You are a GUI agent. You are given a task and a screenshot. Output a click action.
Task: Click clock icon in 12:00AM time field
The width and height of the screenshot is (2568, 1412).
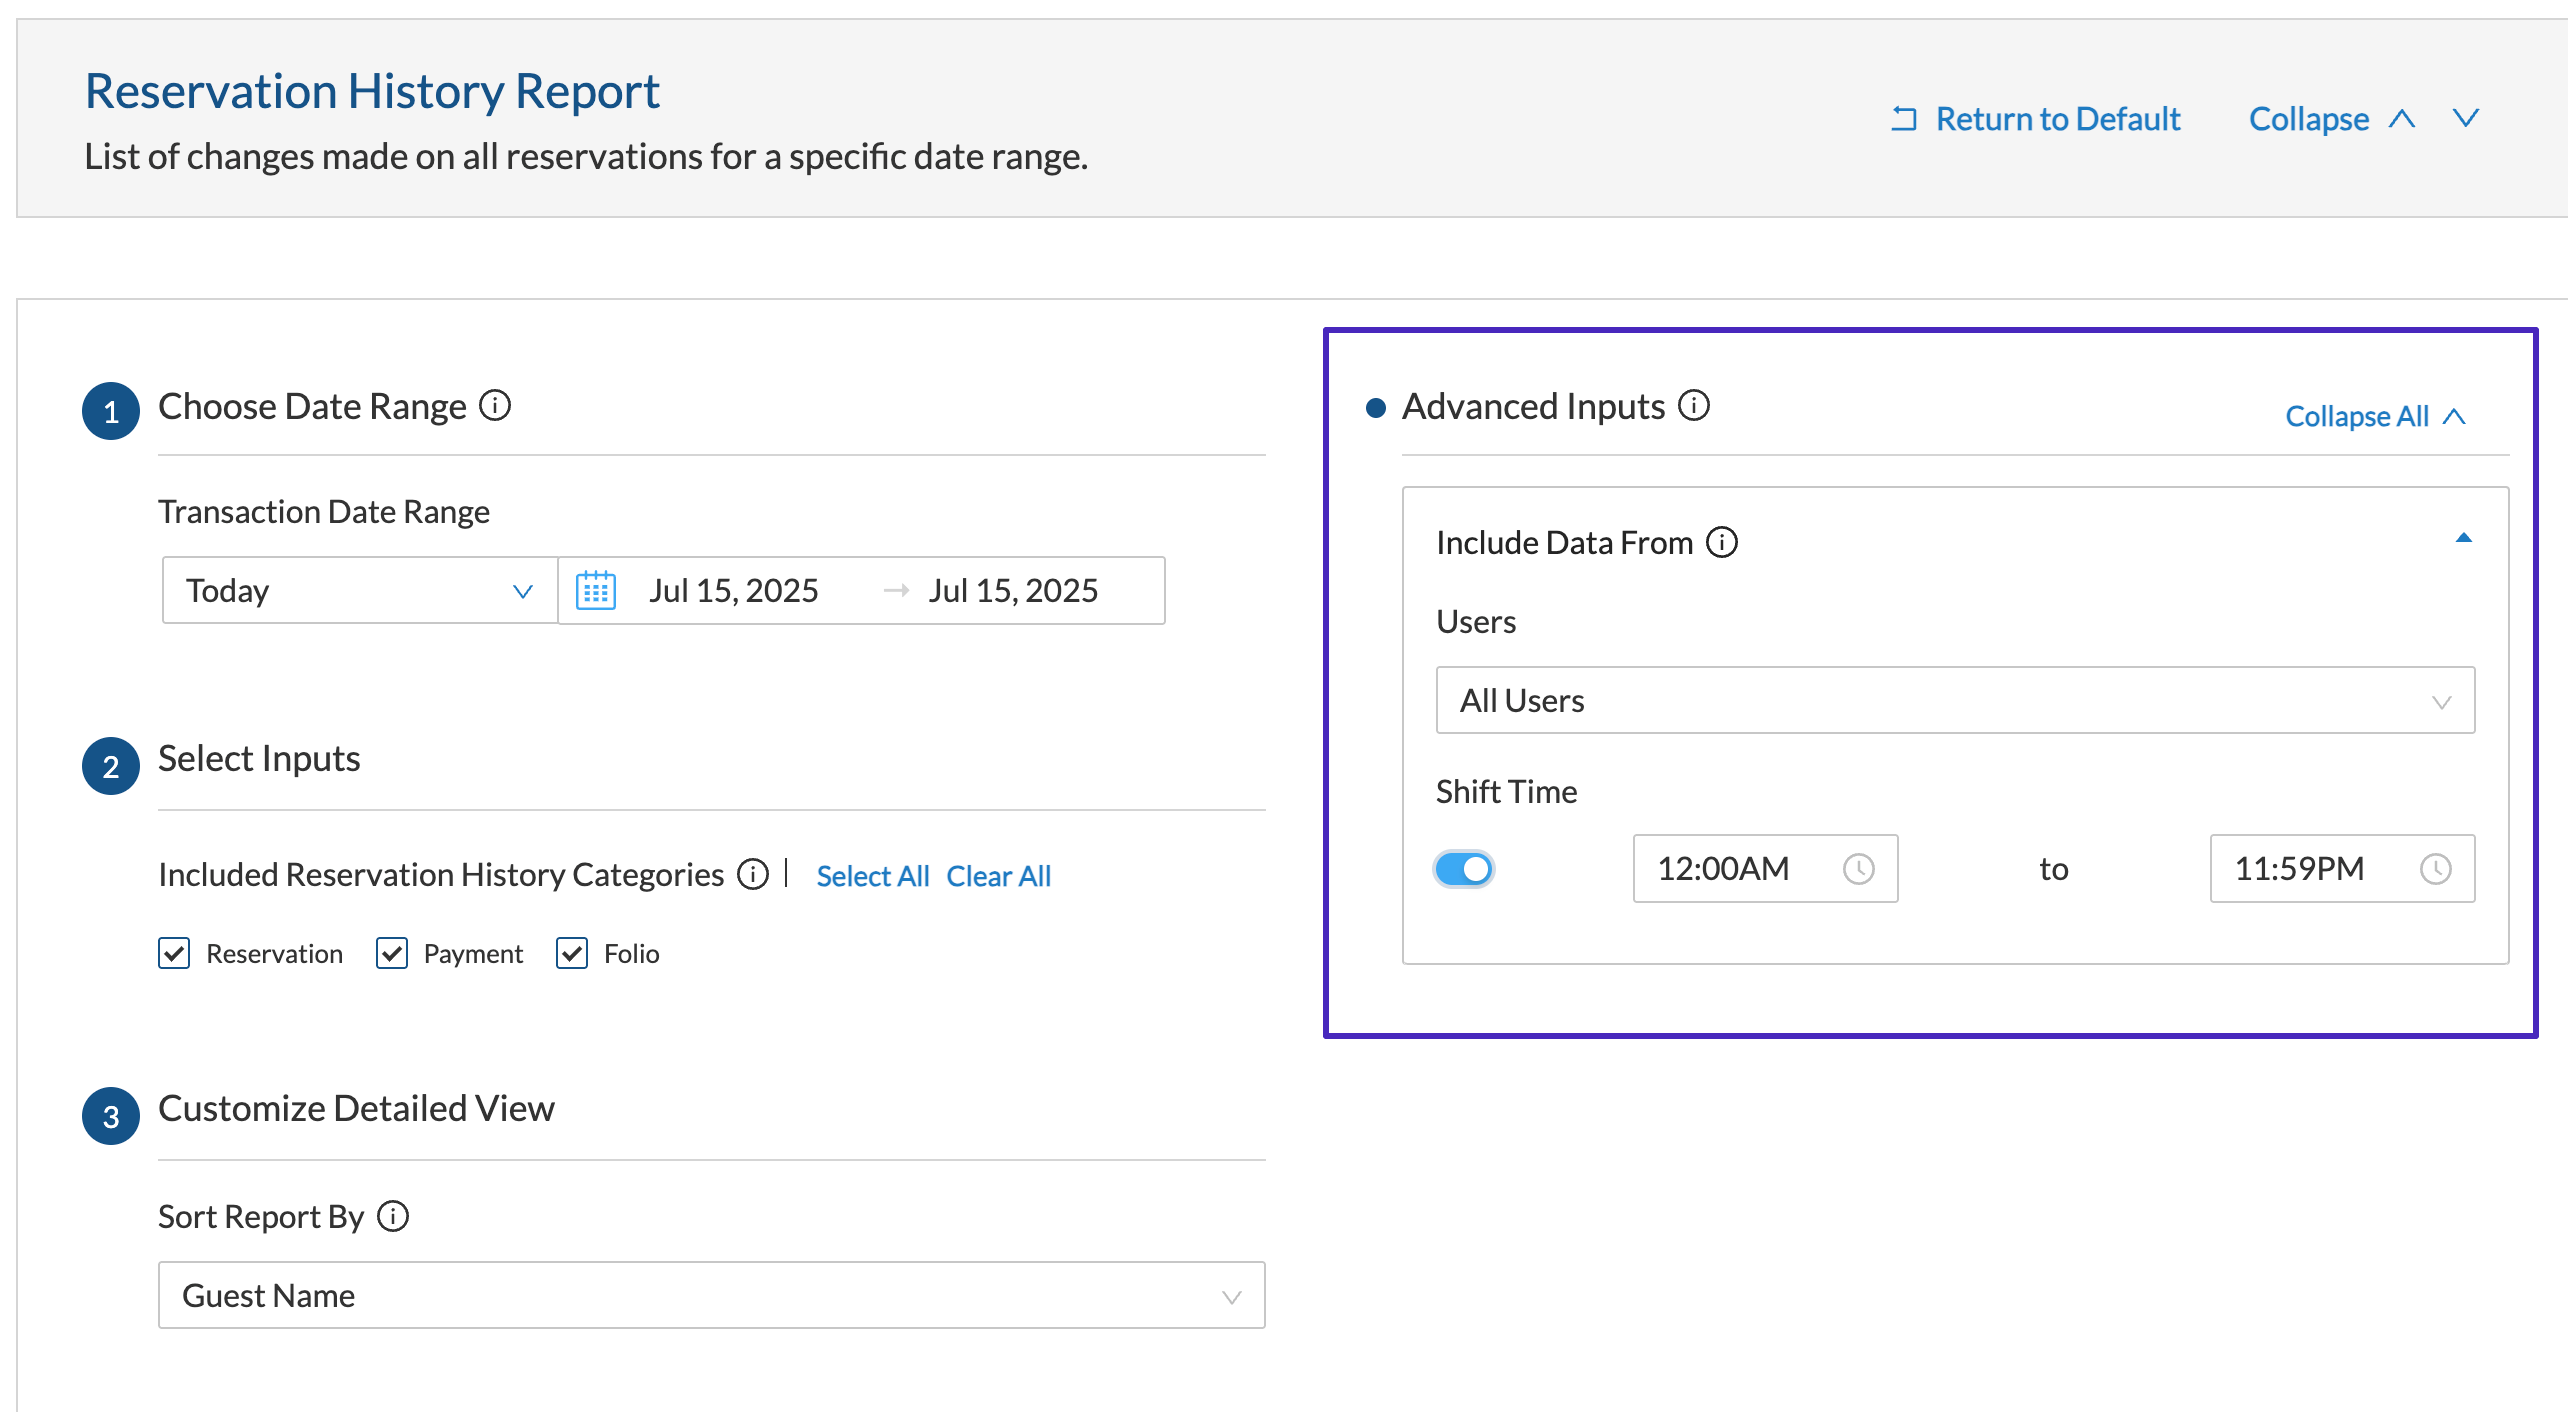coord(1858,868)
